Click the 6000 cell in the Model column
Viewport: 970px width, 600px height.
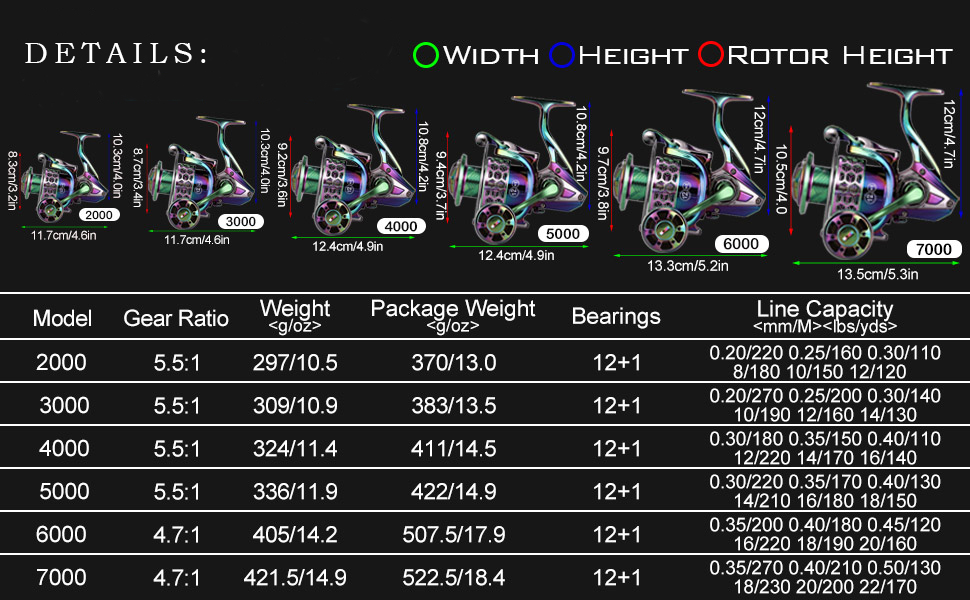pos(61,534)
